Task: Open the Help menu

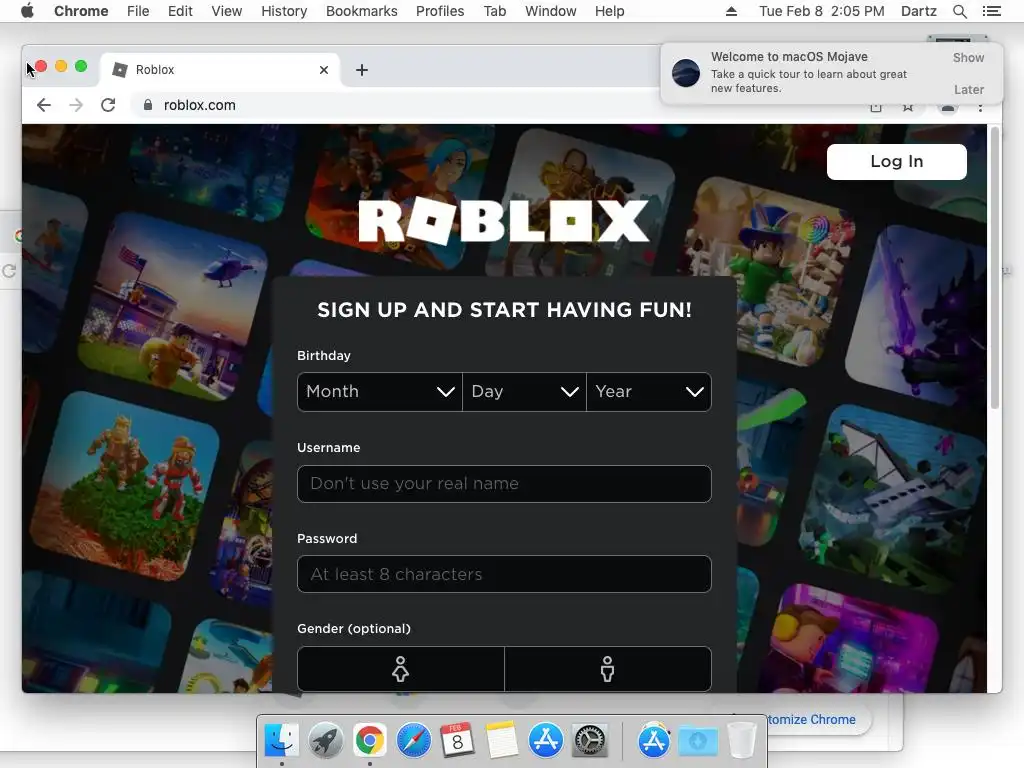Action: (609, 11)
